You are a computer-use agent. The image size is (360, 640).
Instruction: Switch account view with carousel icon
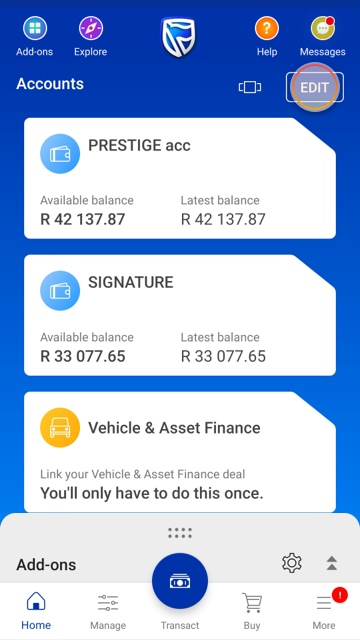click(250, 87)
